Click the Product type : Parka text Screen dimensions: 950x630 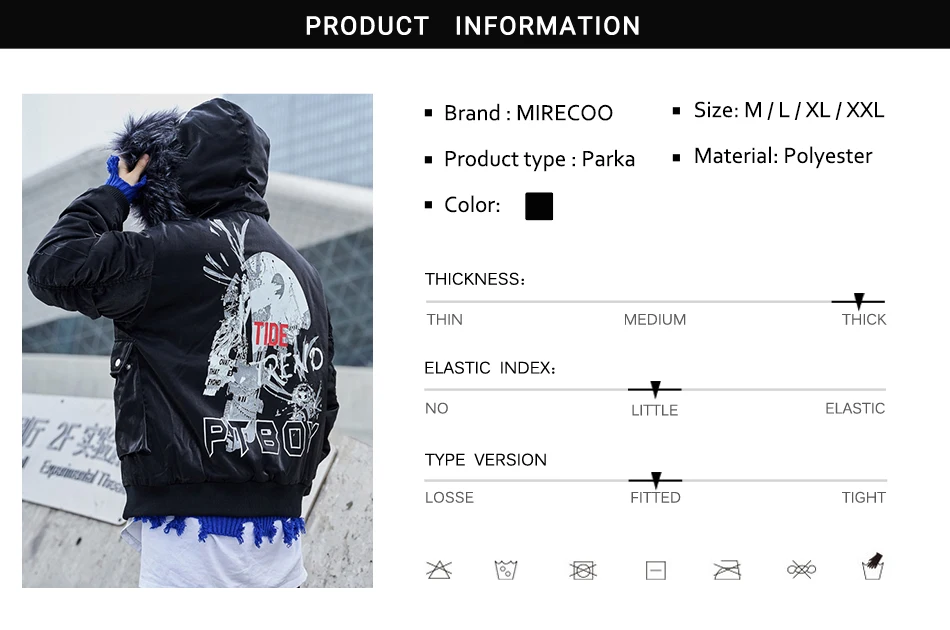click(539, 159)
